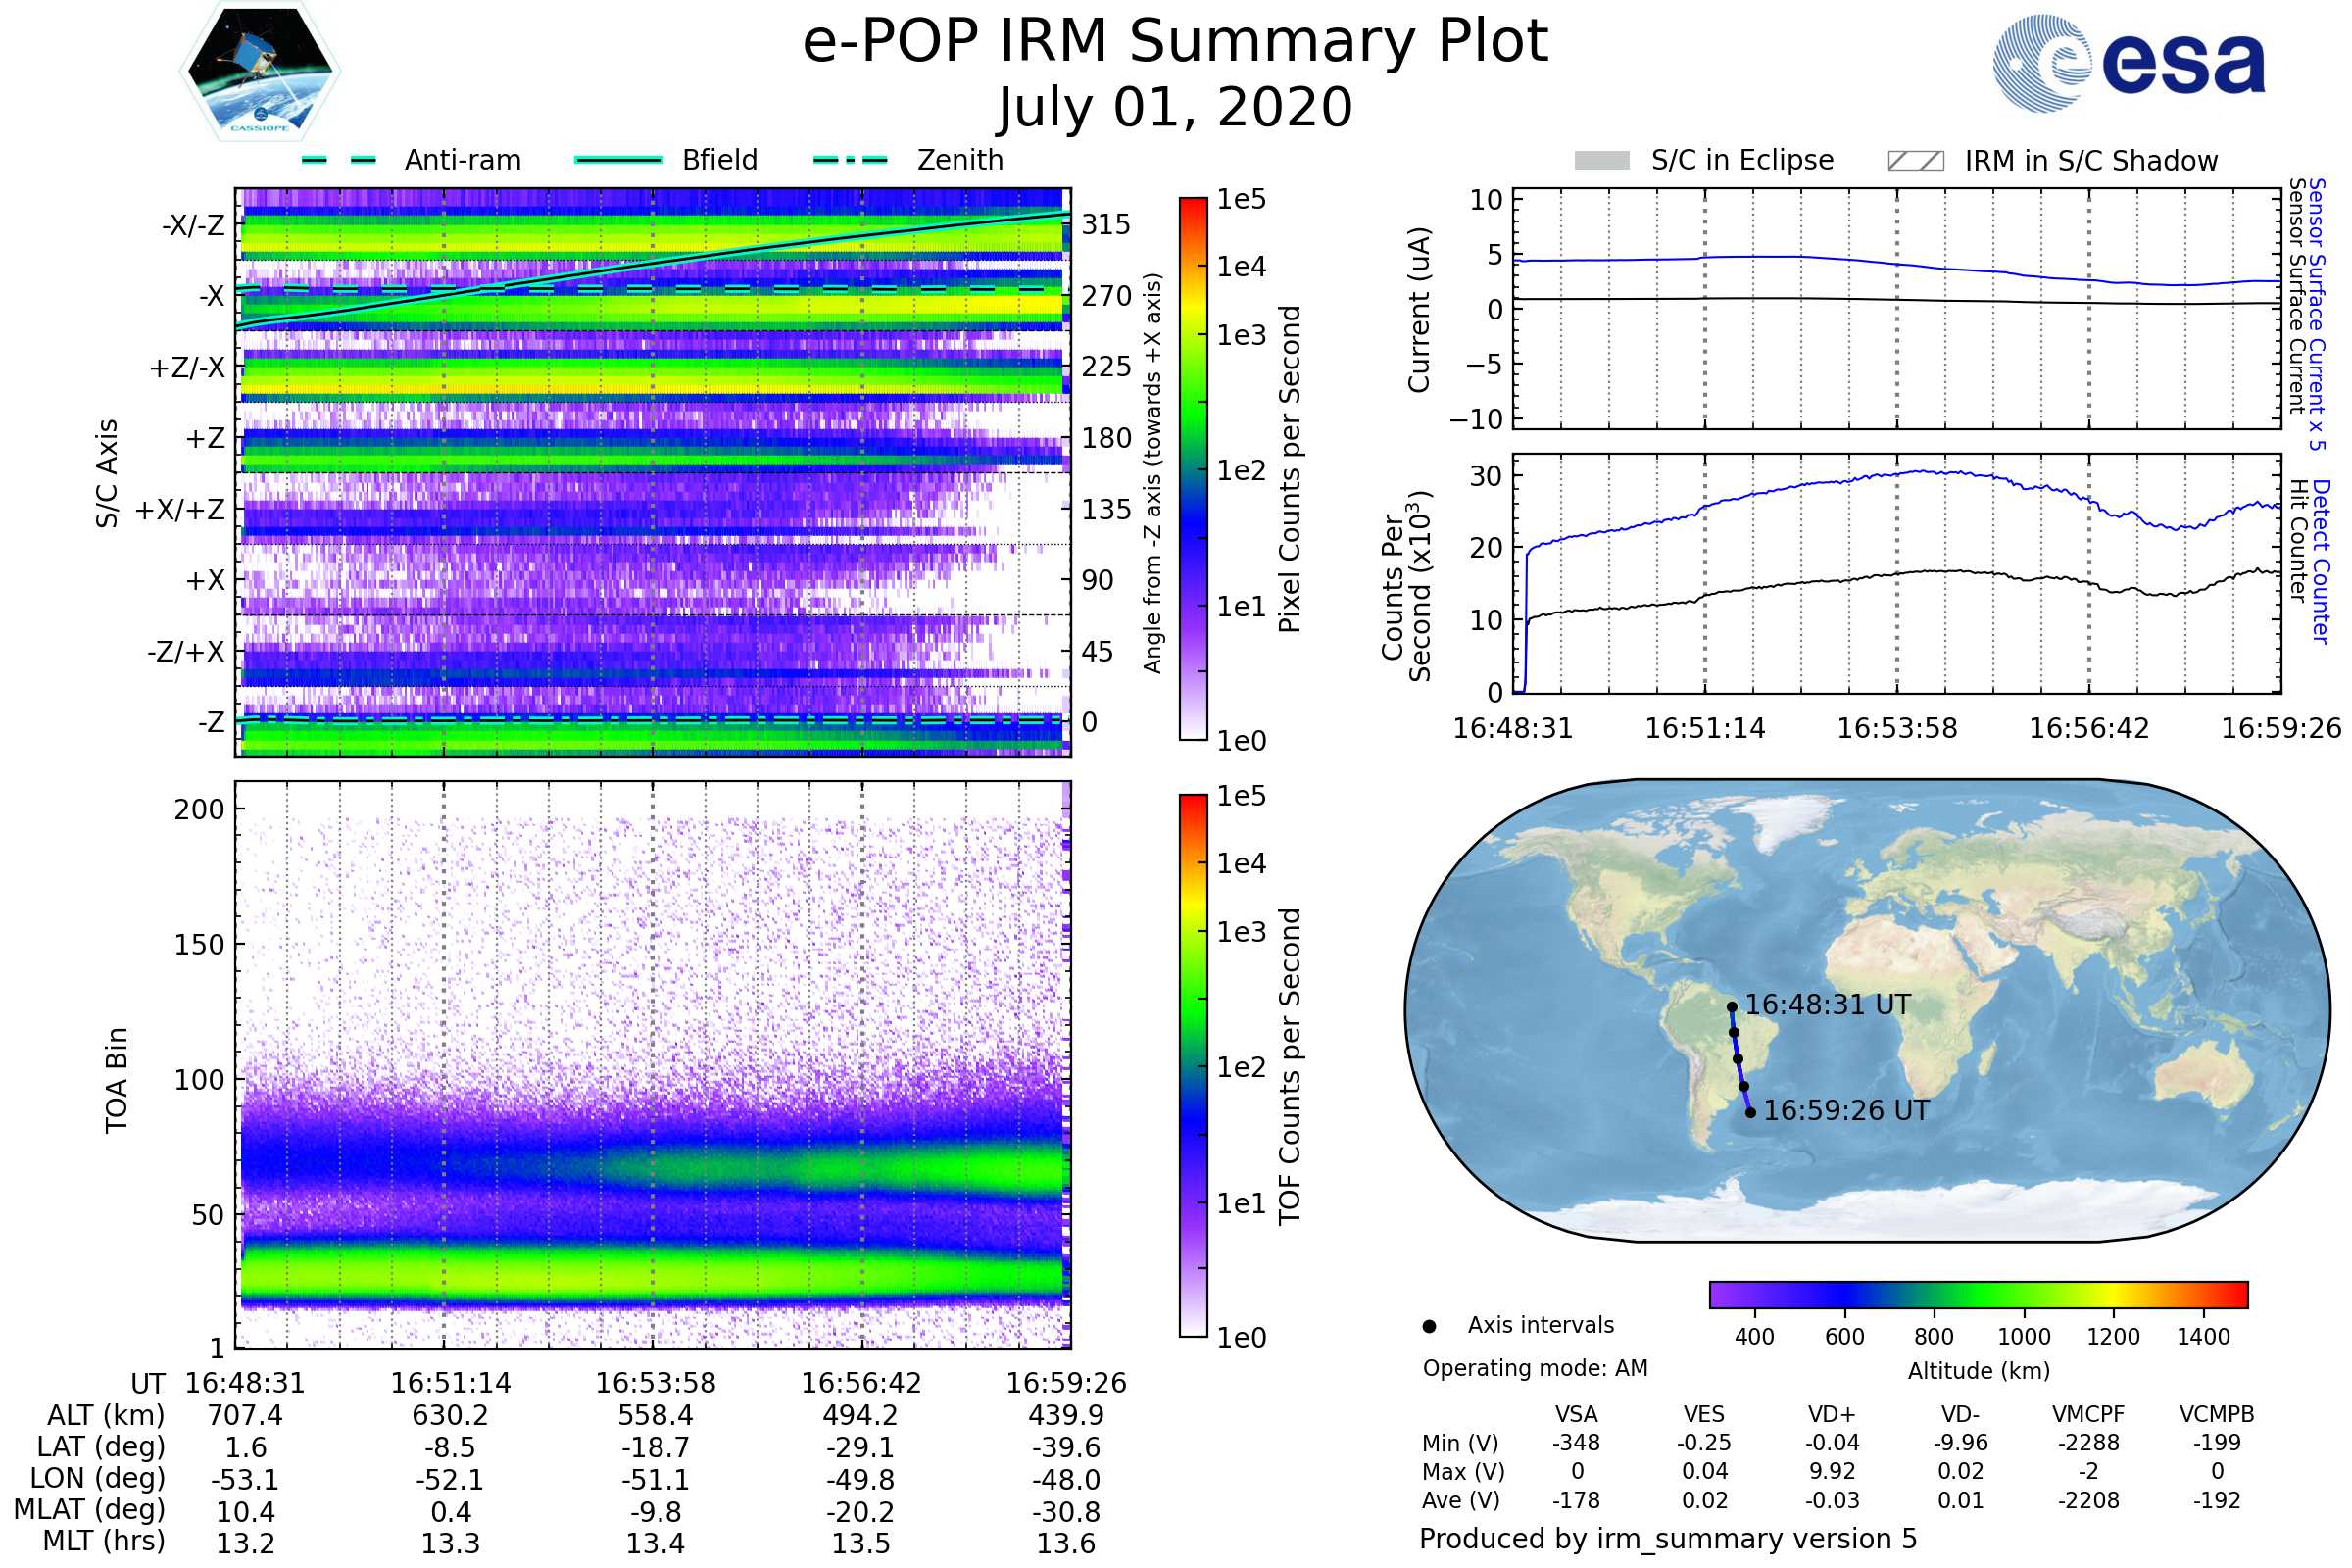Click the 16:59:26 UT end point on map
The height and width of the screenshot is (1568, 2352).
1751,1113
